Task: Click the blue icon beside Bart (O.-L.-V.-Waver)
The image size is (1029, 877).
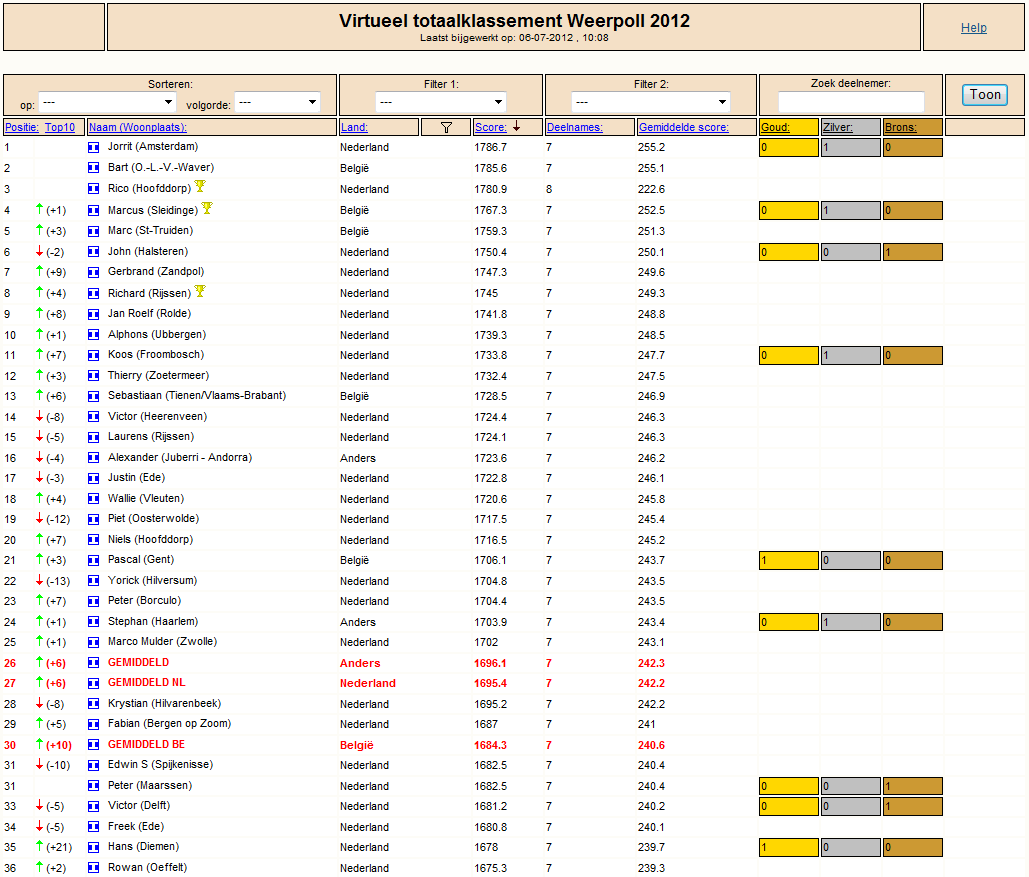Action: click(94, 169)
